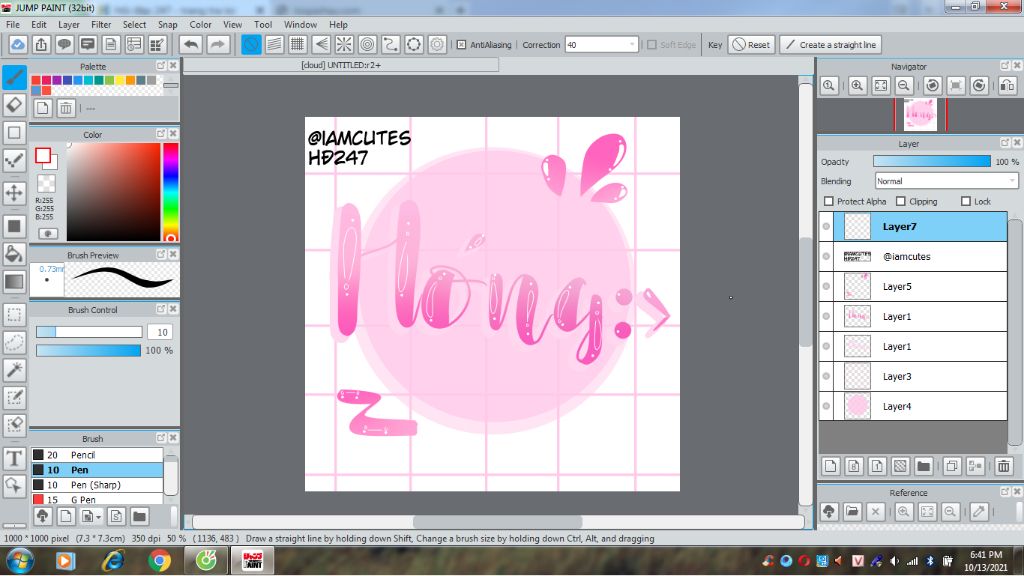Click the Reset button
1024x576 pixels.
[751, 44]
